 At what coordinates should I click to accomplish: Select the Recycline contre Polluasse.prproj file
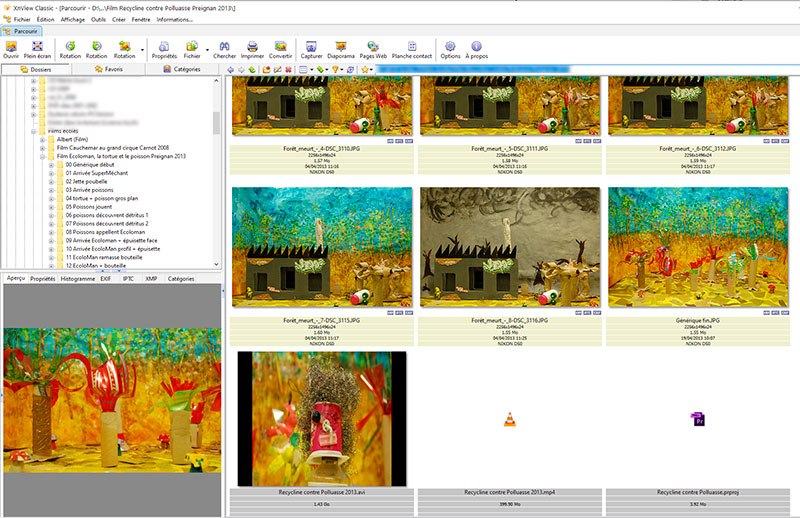coord(698,419)
